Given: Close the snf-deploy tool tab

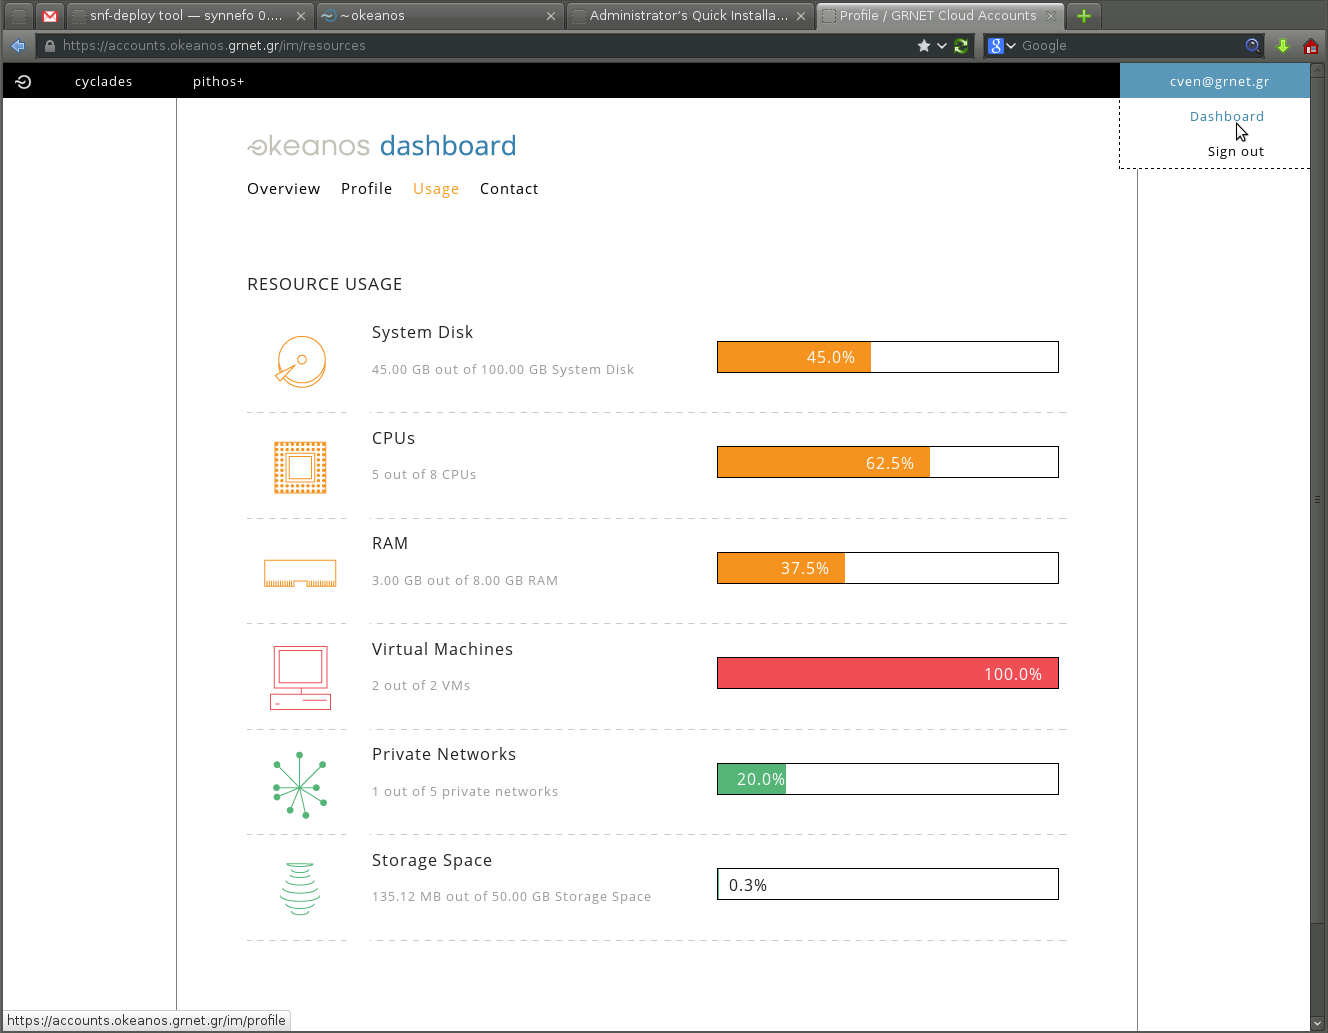Looking at the screenshot, I should tap(300, 16).
